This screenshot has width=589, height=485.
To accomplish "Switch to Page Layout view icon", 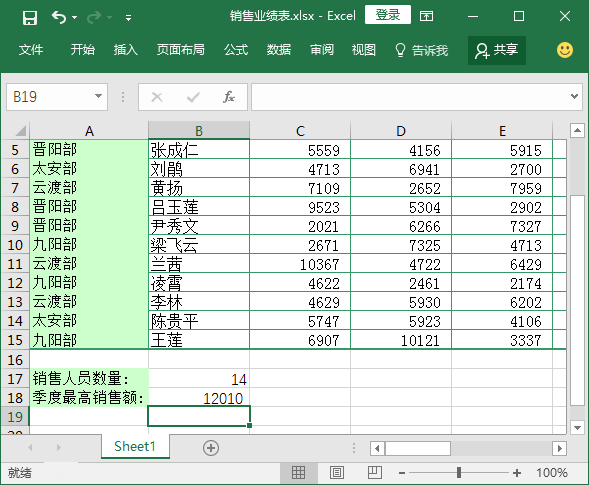I will (x=337, y=472).
